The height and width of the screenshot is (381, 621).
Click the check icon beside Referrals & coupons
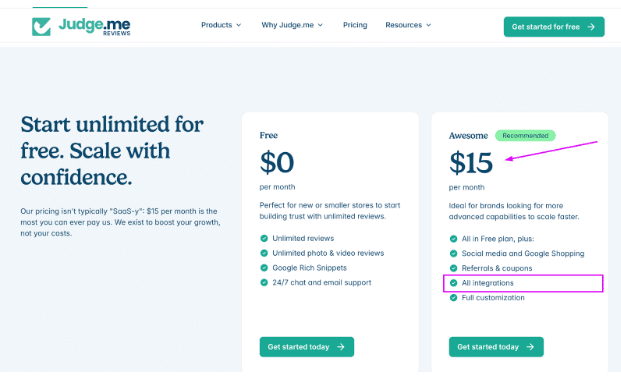(x=453, y=269)
